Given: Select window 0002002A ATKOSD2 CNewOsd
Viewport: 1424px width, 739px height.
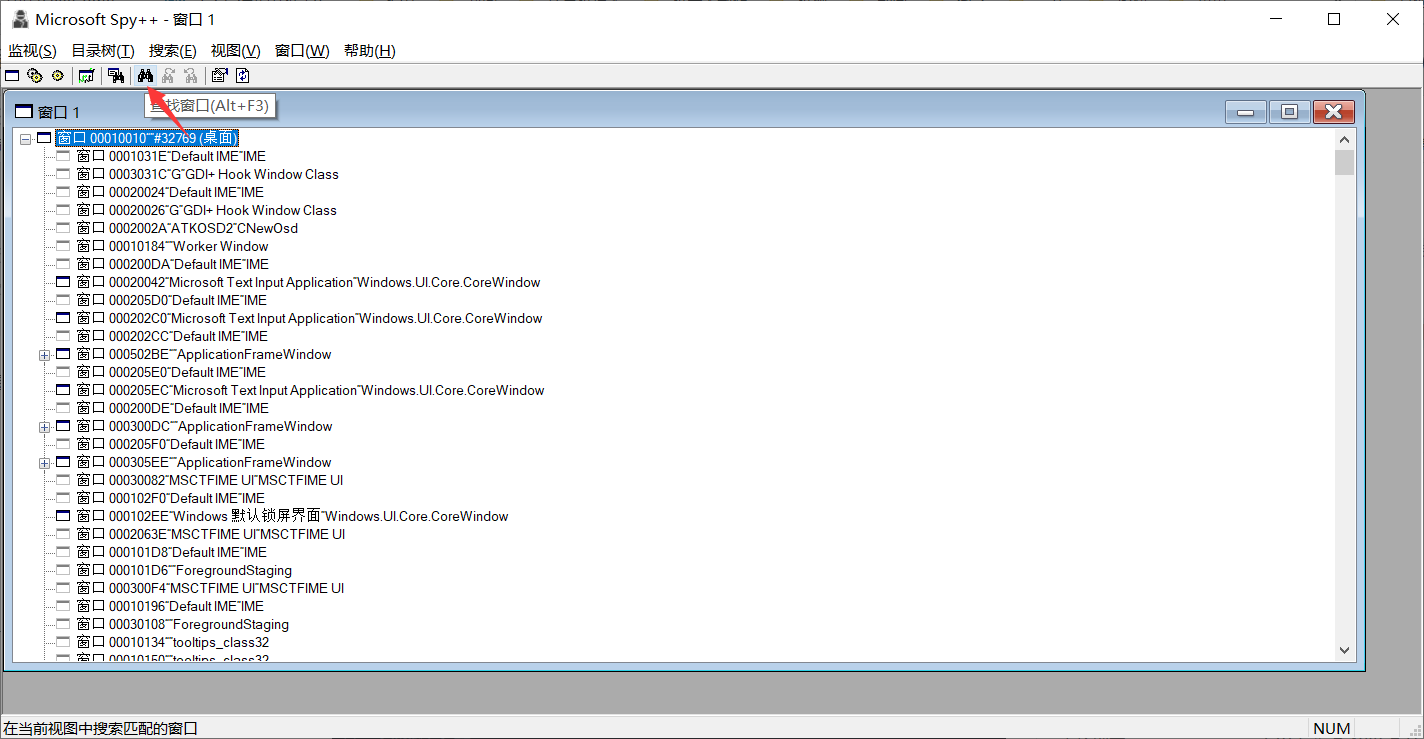Looking at the screenshot, I should pos(187,228).
